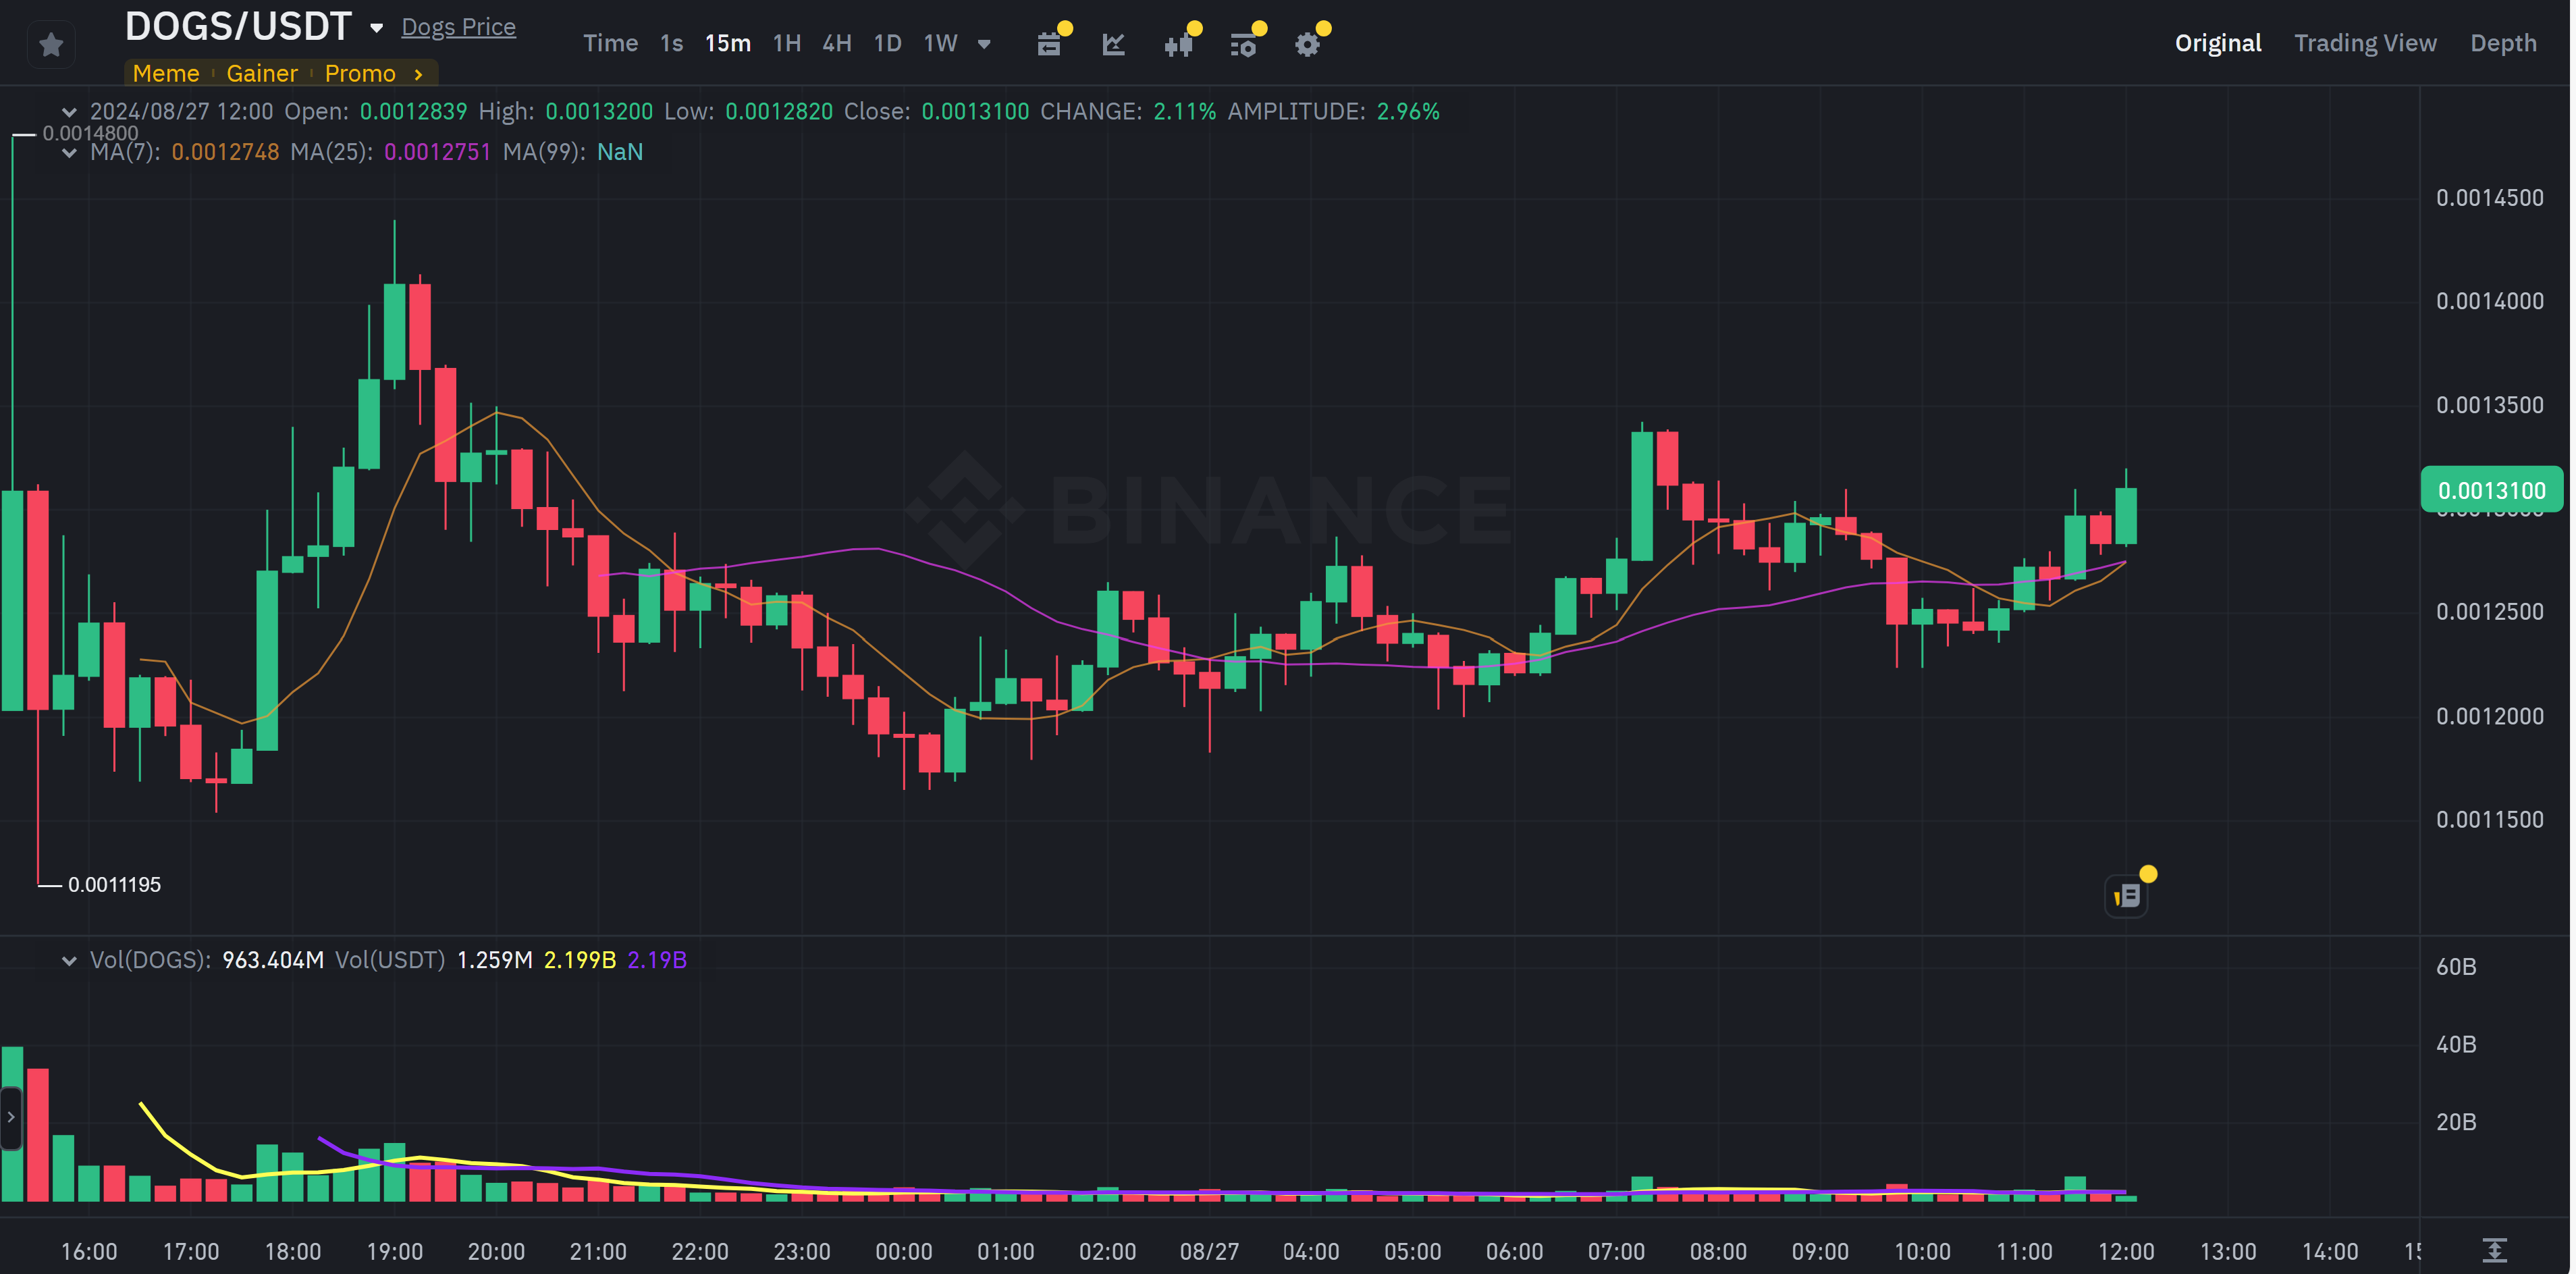Switch chart to 1D interval
Viewport: 2576px width, 1274px height.
click(x=887, y=43)
